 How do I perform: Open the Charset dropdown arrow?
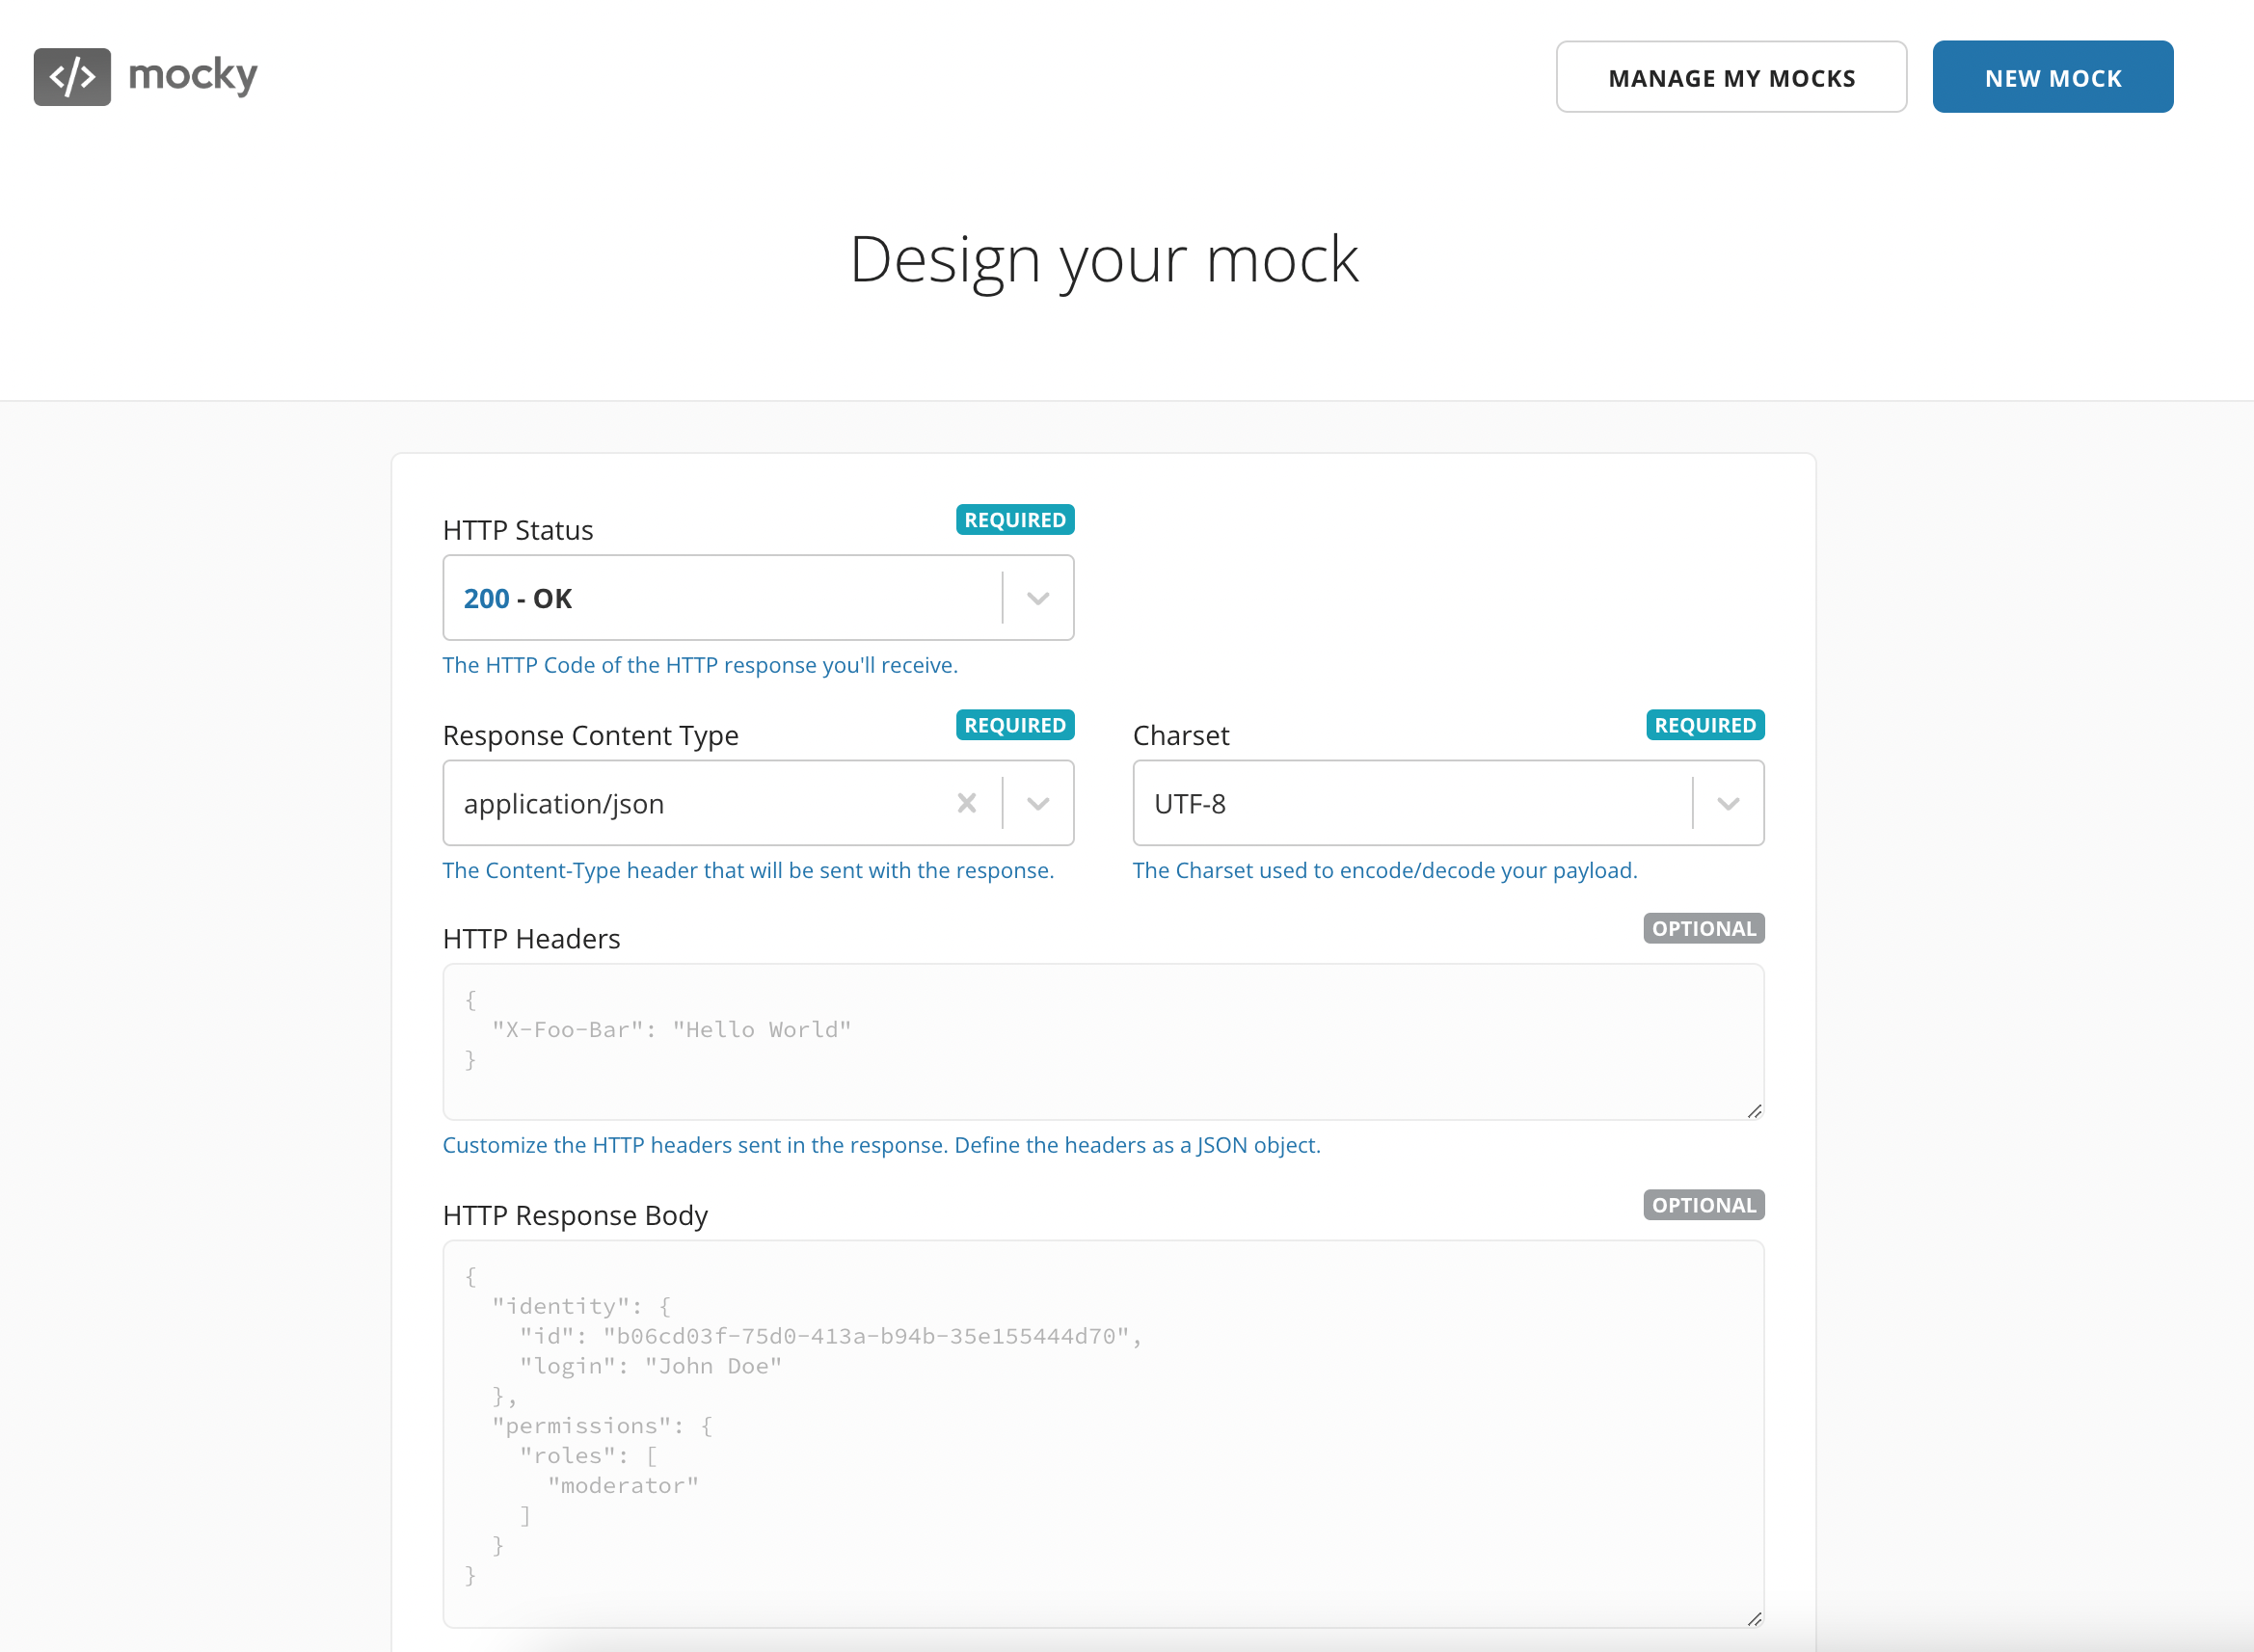pyautogui.click(x=1728, y=803)
